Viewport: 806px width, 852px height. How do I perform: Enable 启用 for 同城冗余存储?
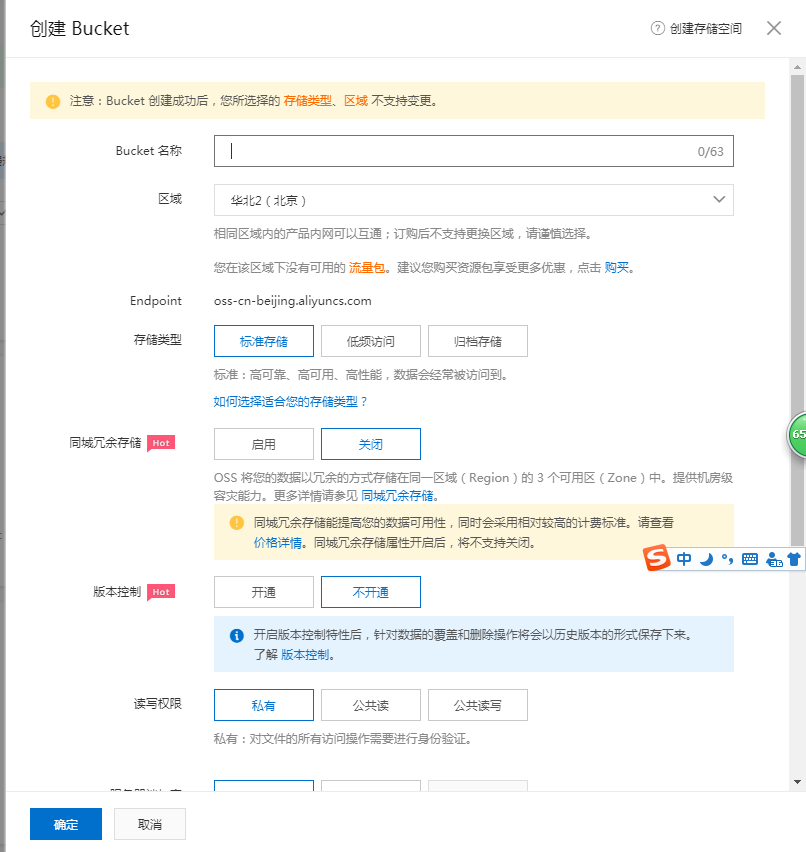[x=263, y=443]
